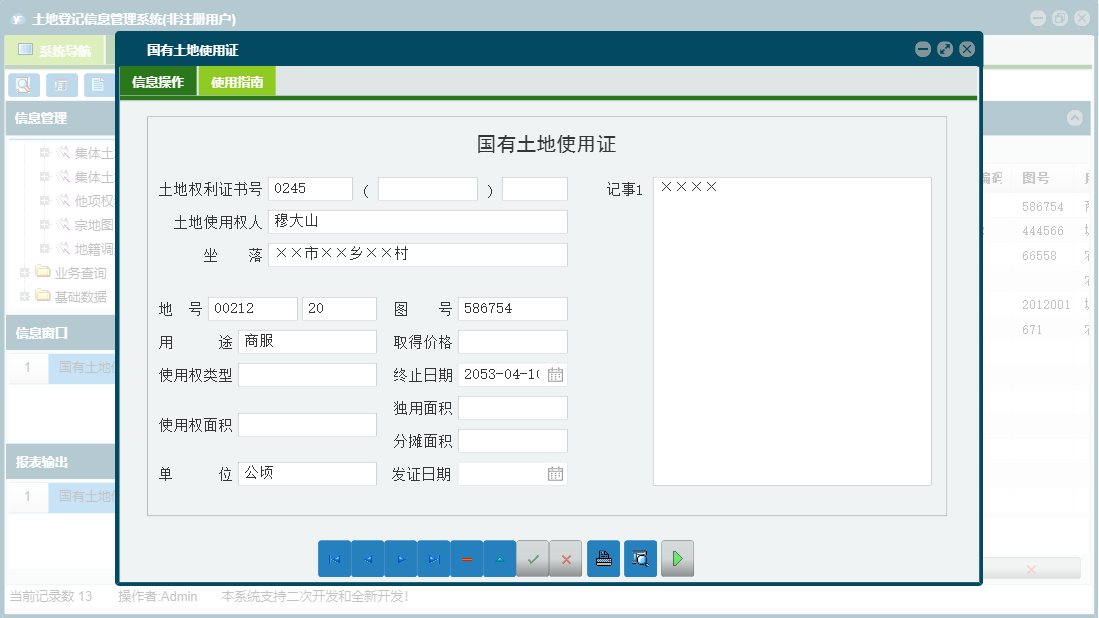Image resolution: width=1099 pixels, height=618 pixels.
Task: Click table cell 671 in background window
Action: [x=1032, y=330]
